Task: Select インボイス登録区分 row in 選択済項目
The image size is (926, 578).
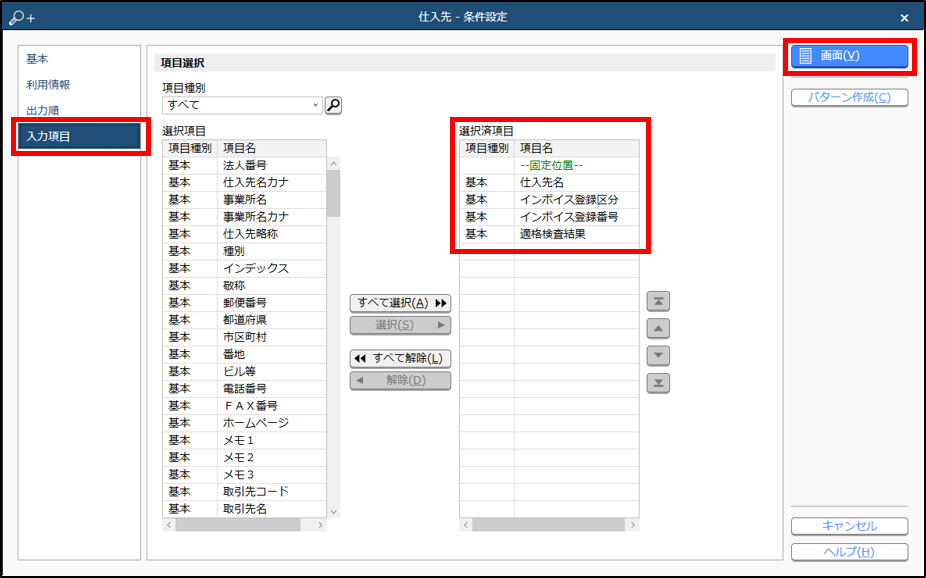Action: 549,200
